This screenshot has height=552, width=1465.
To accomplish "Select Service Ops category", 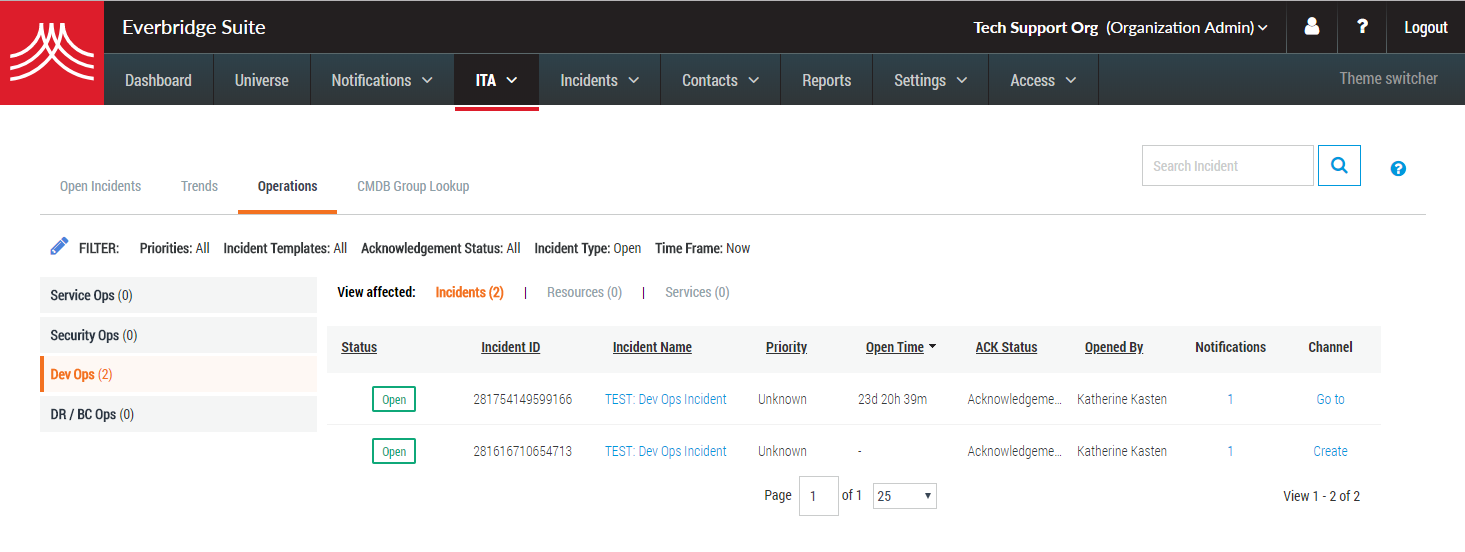I will click(x=178, y=295).
